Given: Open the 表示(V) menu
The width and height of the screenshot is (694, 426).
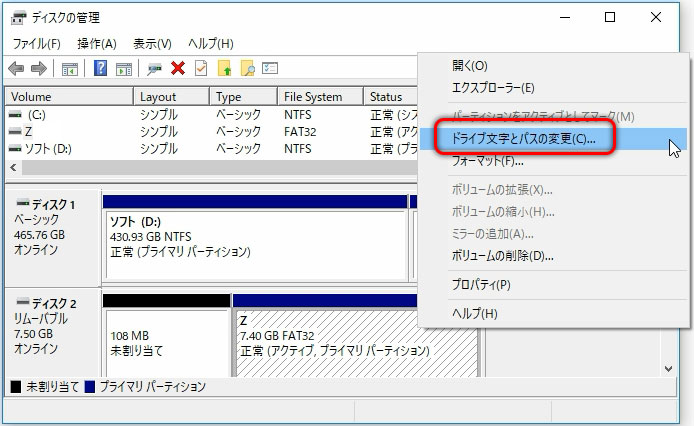Looking at the screenshot, I should point(152,44).
